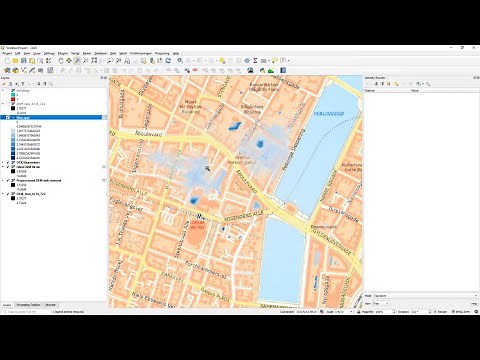Enable the DSM raster layer checkbox
The height and width of the screenshot is (360, 480).
pyautogui.click(x=8, y=104)
